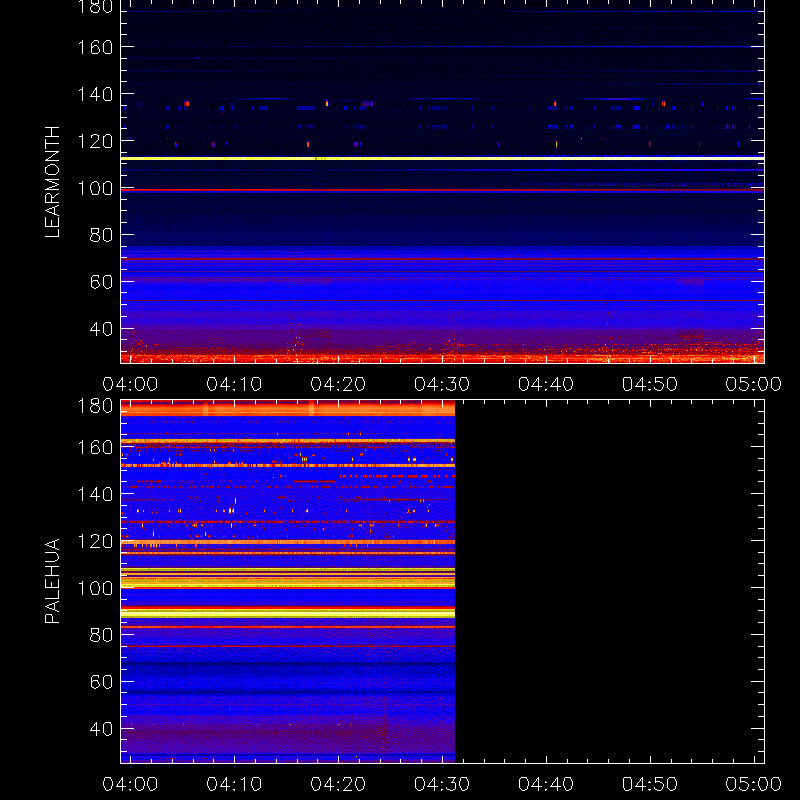The image size is (800, 800).
Task: Click the 04:40 time label under Palehua plot
Action: pyautogui.click(x=546, y=784)
